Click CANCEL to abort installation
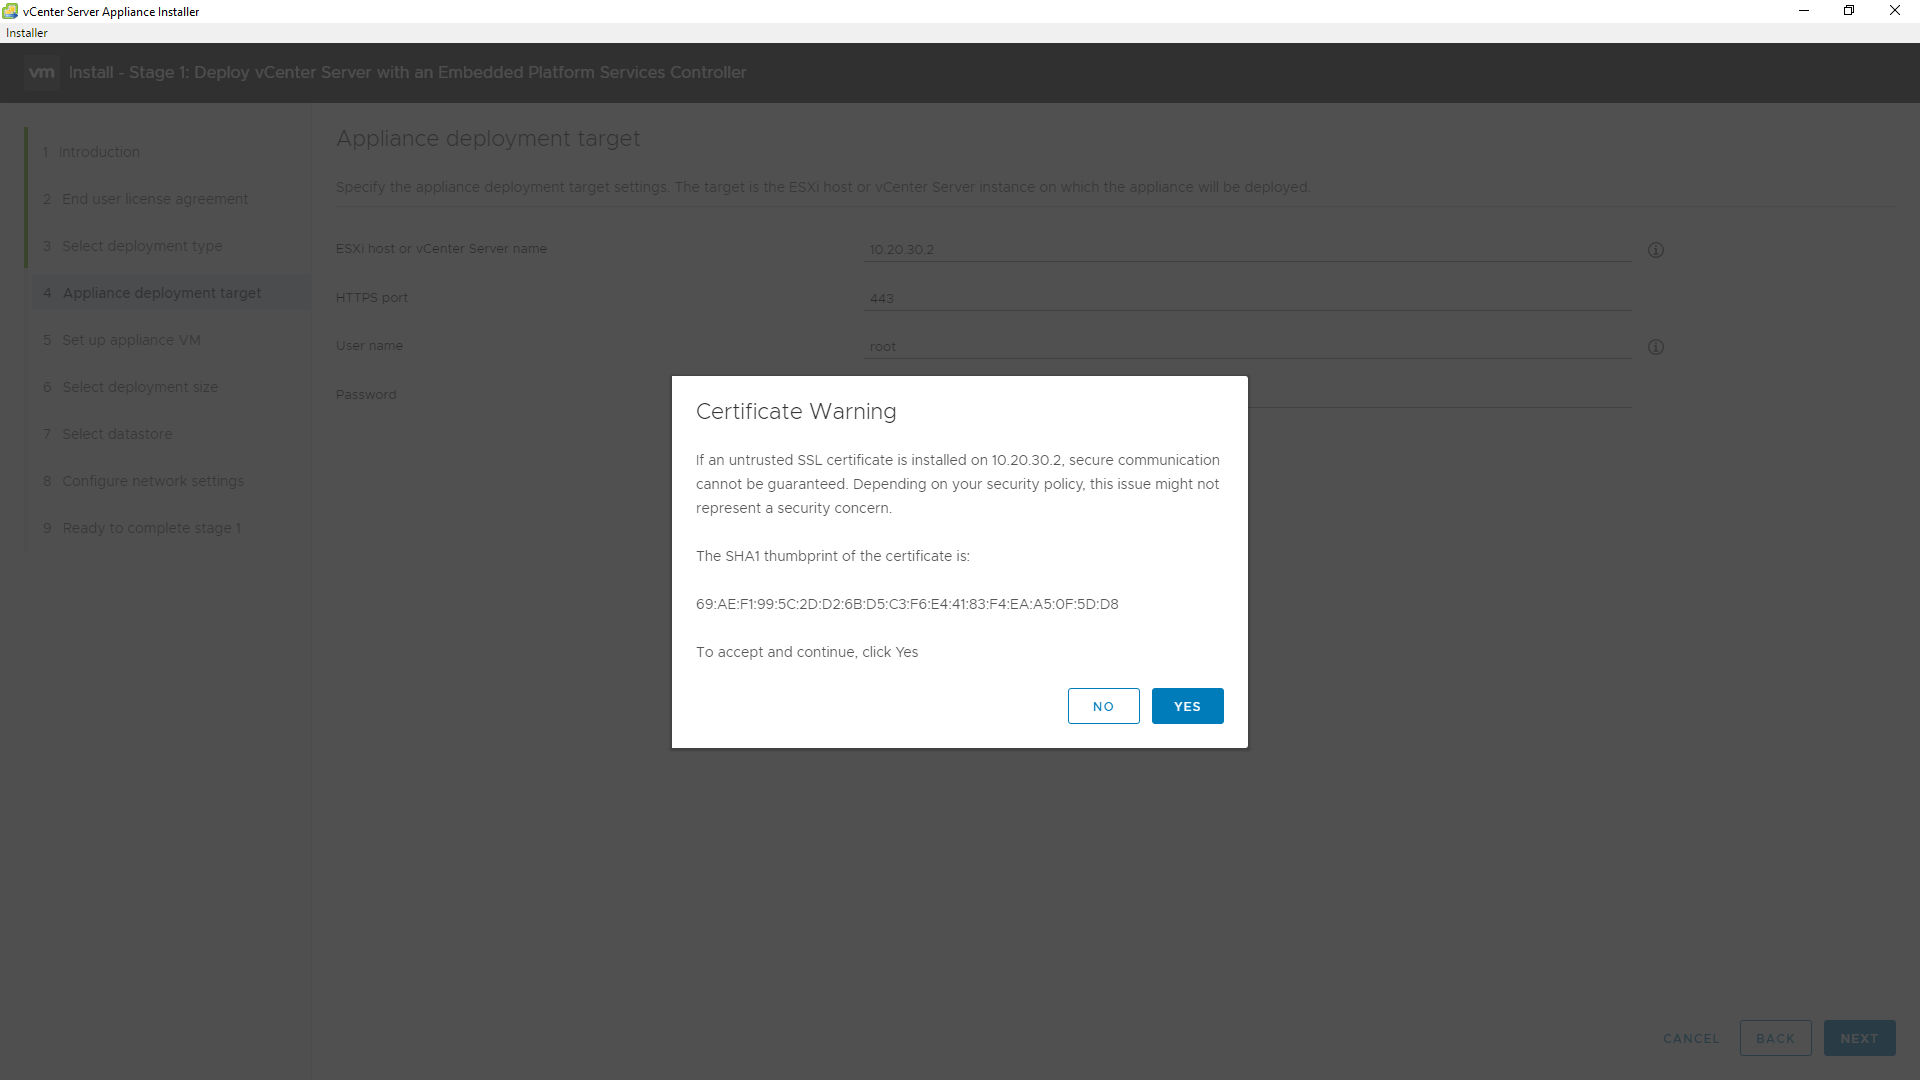The image size is (1920, 1080). click(x=1691, y=1038)
